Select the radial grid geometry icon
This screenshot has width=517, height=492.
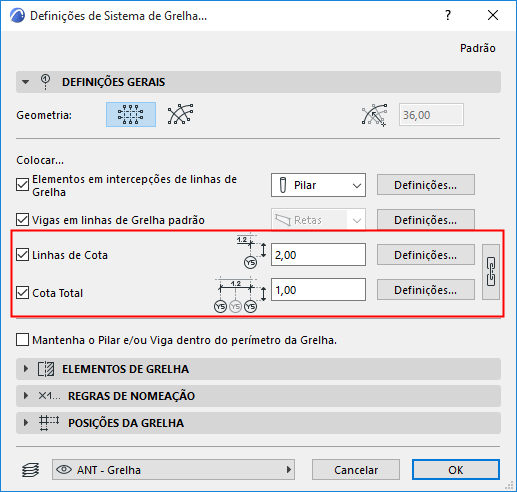(180, 114)
